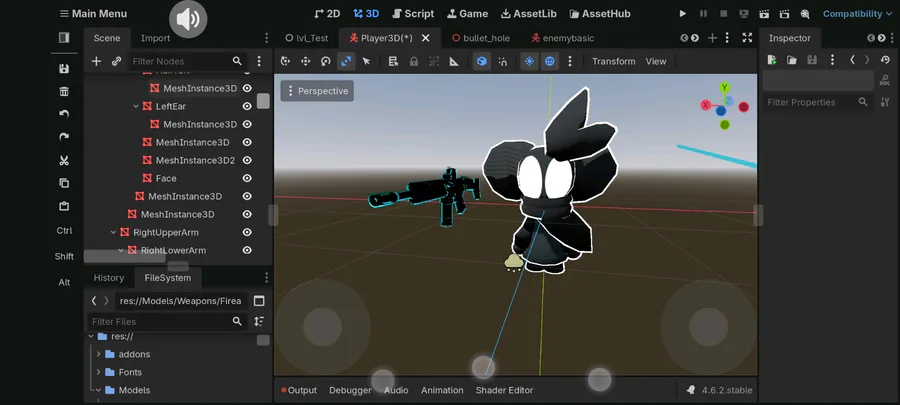Viewport: 900px width, 405px height.
Task: Open the enemybasic scene tab
Action: tap(562, 38)
